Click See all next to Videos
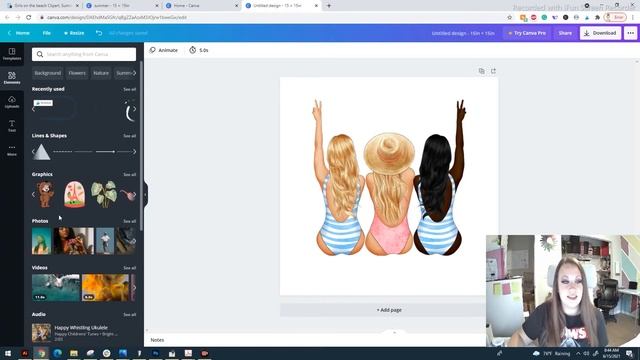The image size is (640, 360). 129,268
